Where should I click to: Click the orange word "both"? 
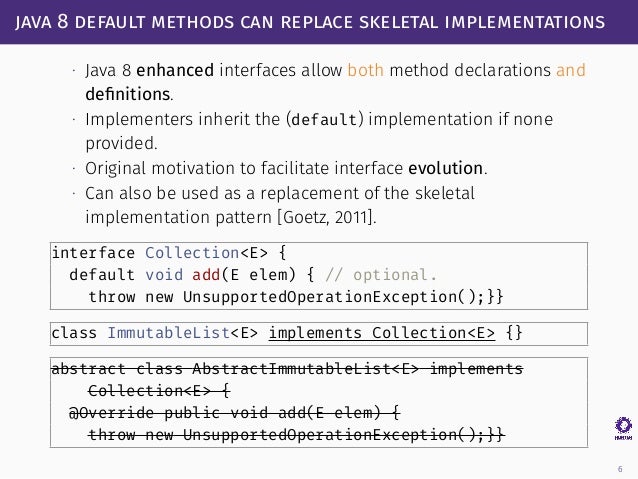365,70
